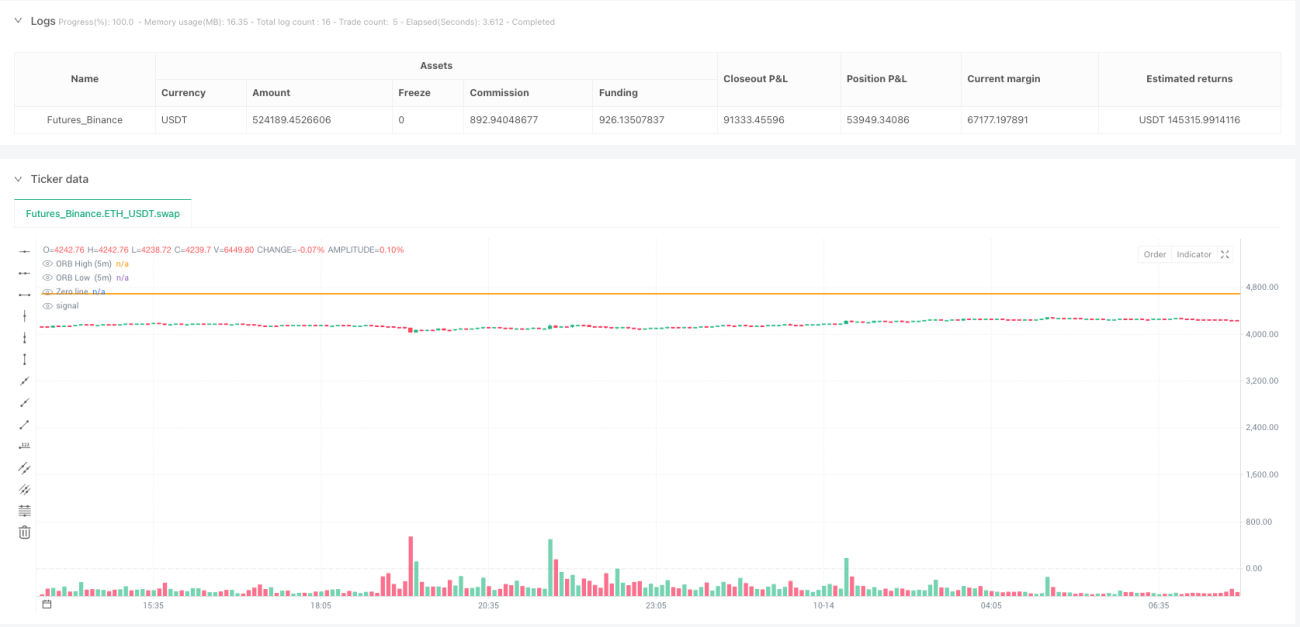The width and height of the screenshot is (1300, 627).
Task: Select the price line tool
Action: 25,446
